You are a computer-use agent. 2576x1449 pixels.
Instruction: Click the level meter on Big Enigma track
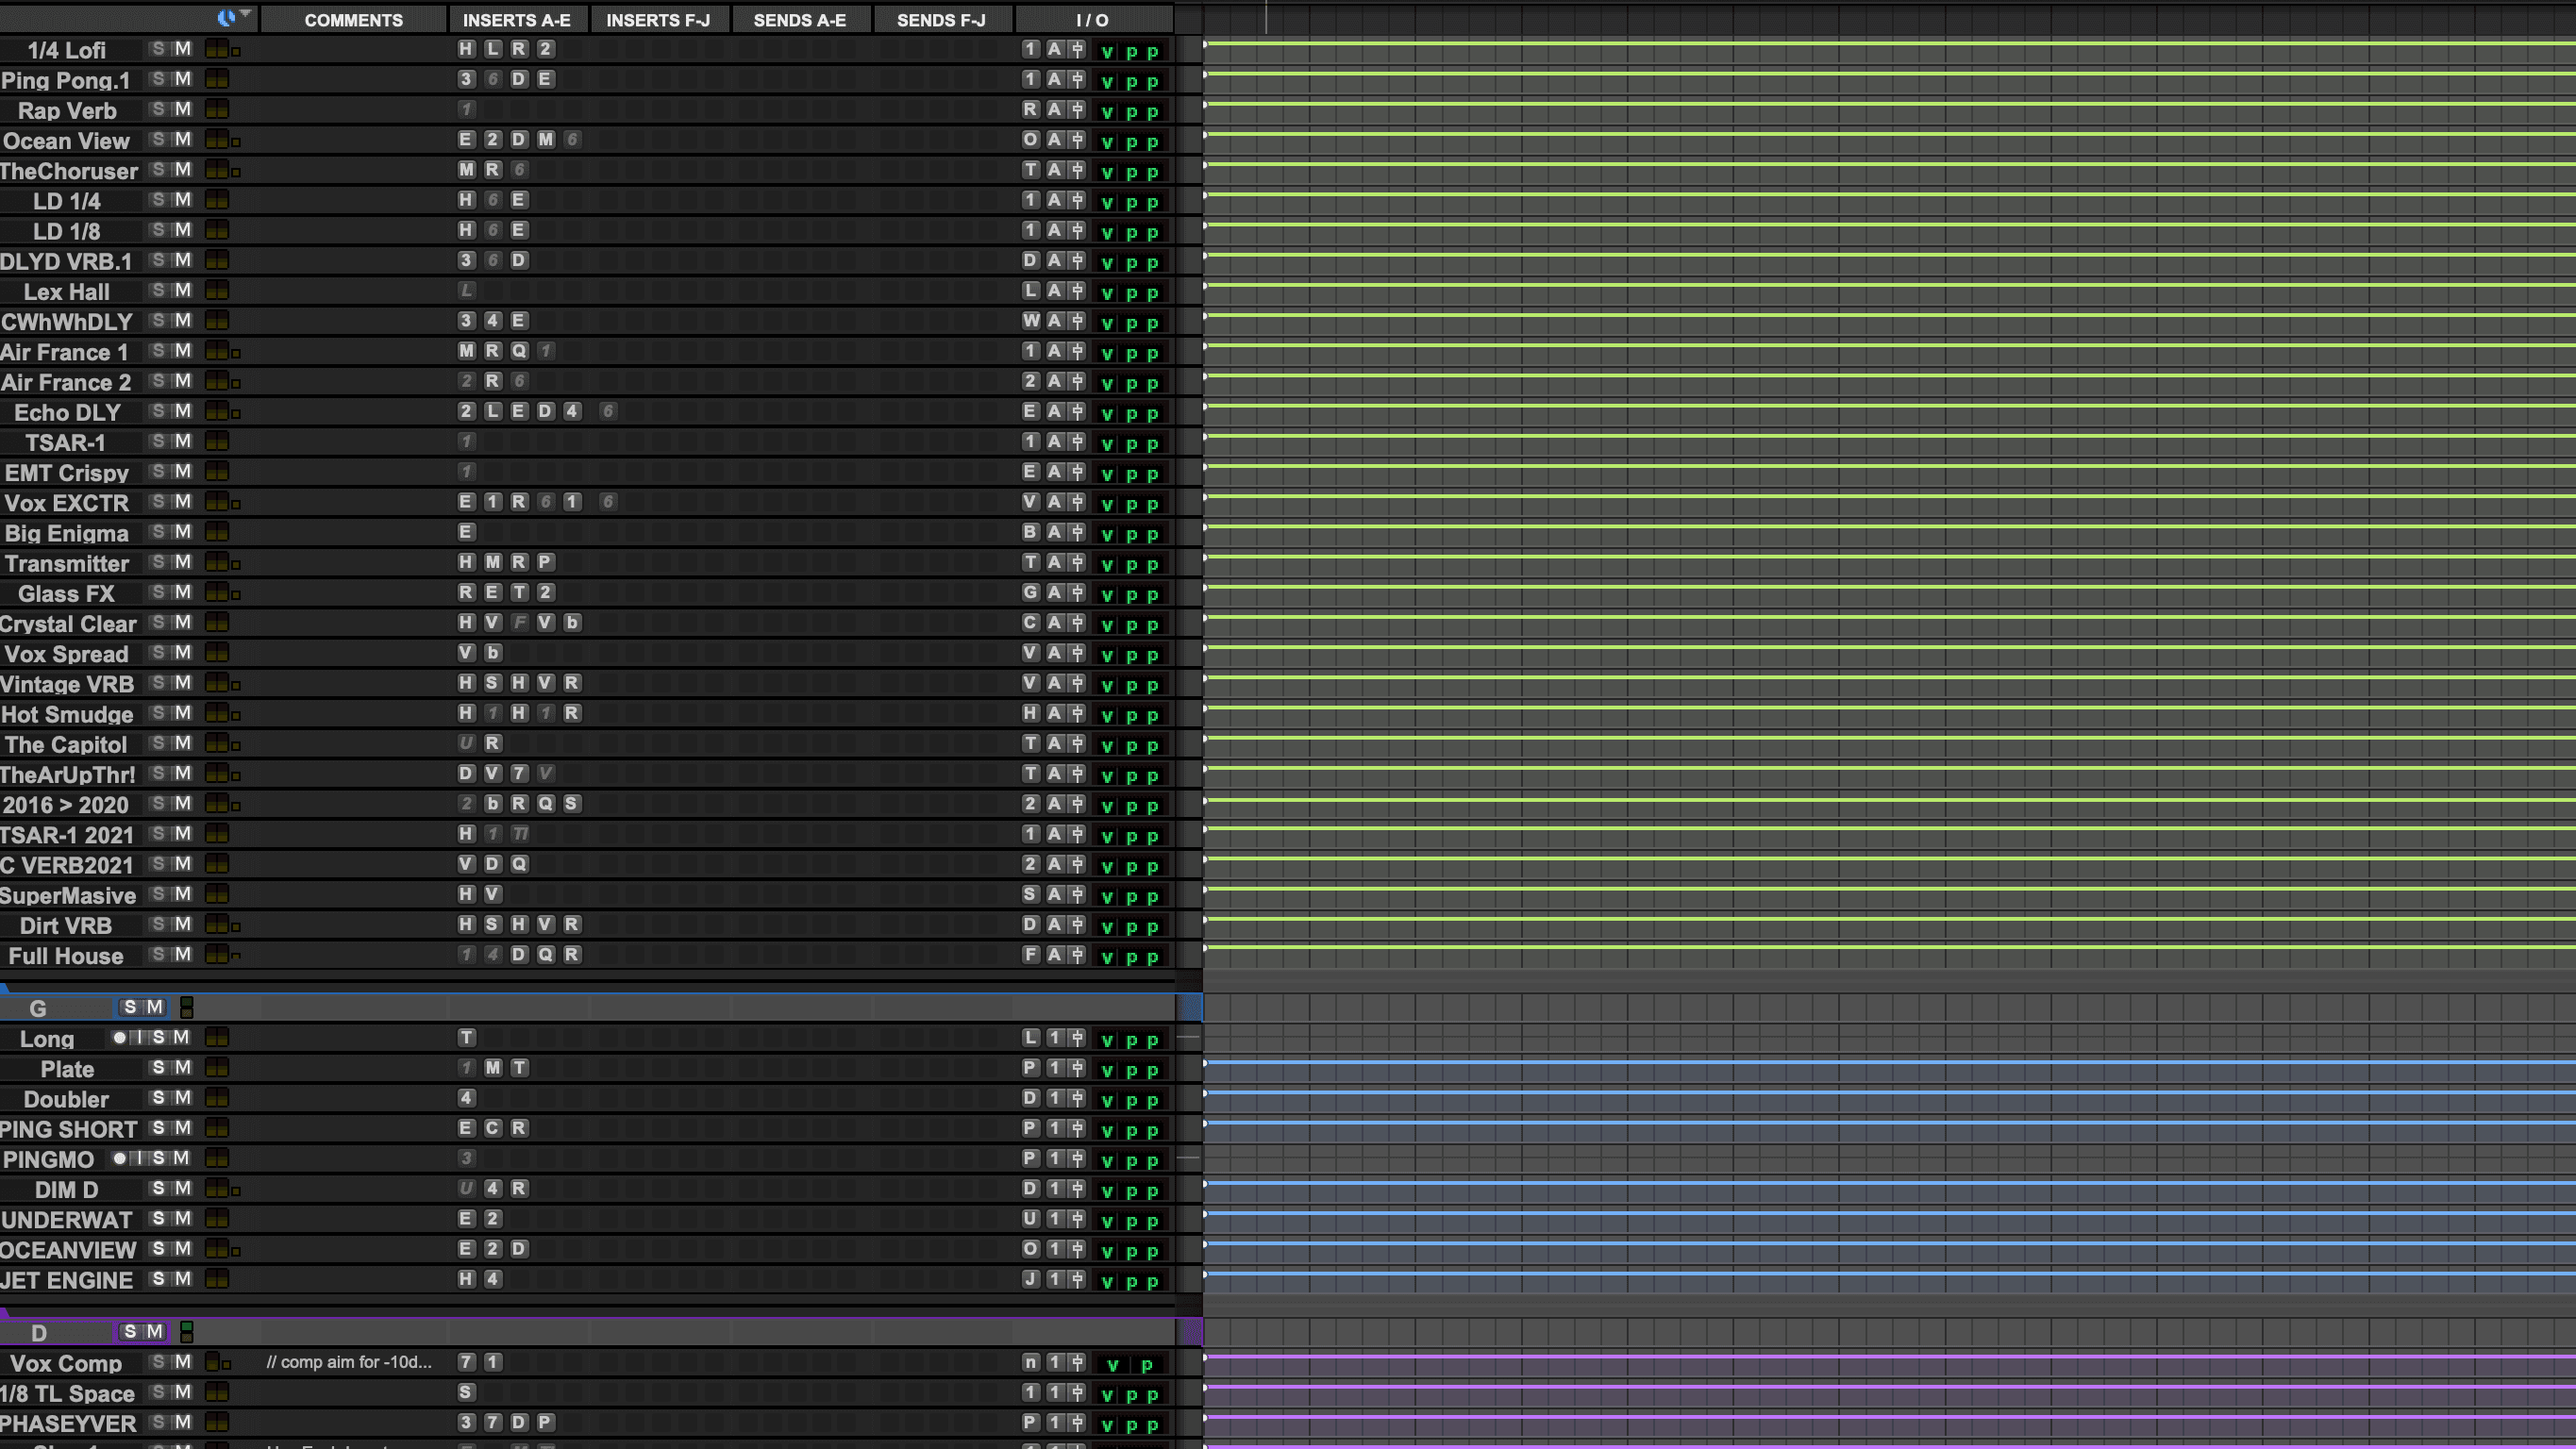[217, 532]
